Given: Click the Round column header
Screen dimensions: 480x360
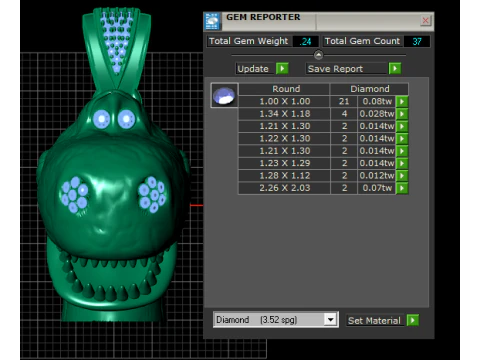Looking at the screenshot, I should click(x=284, y=89).
